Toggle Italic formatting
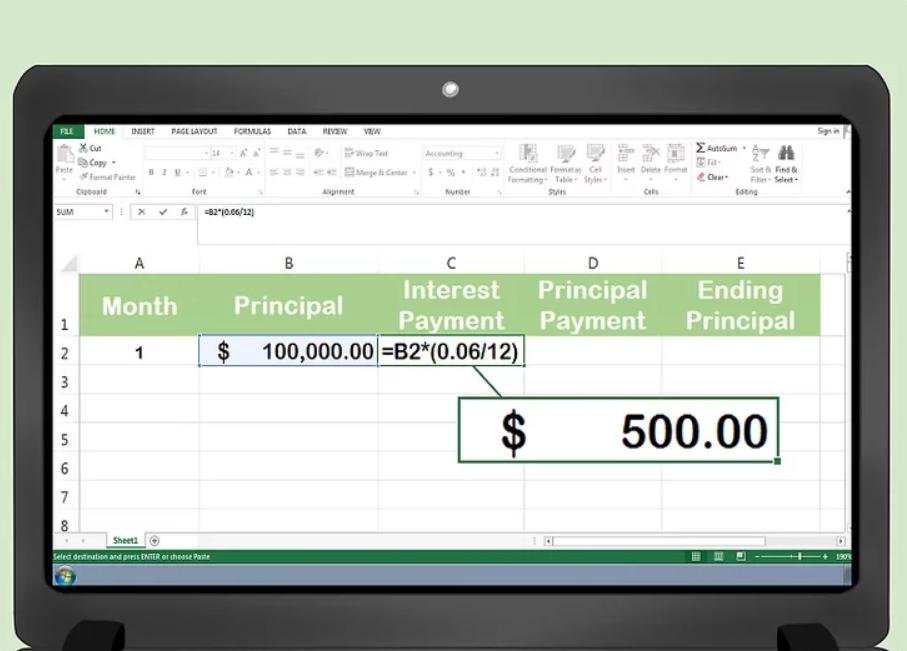The image size is (907, 651). click(164, 172)
